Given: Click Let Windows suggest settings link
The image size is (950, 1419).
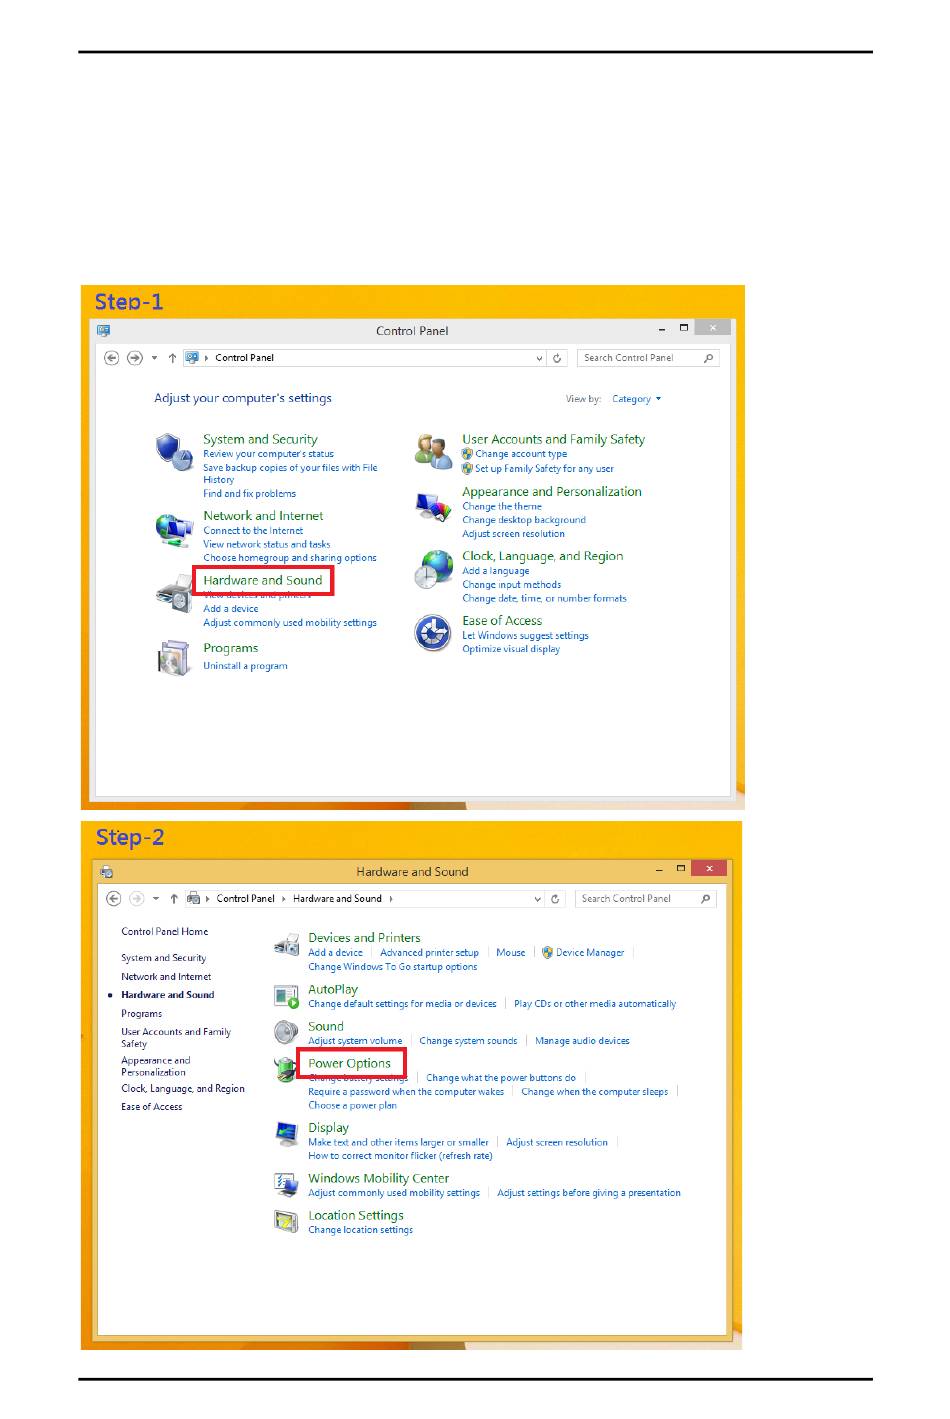Looking at the screenshot, I should pos(525,636).
